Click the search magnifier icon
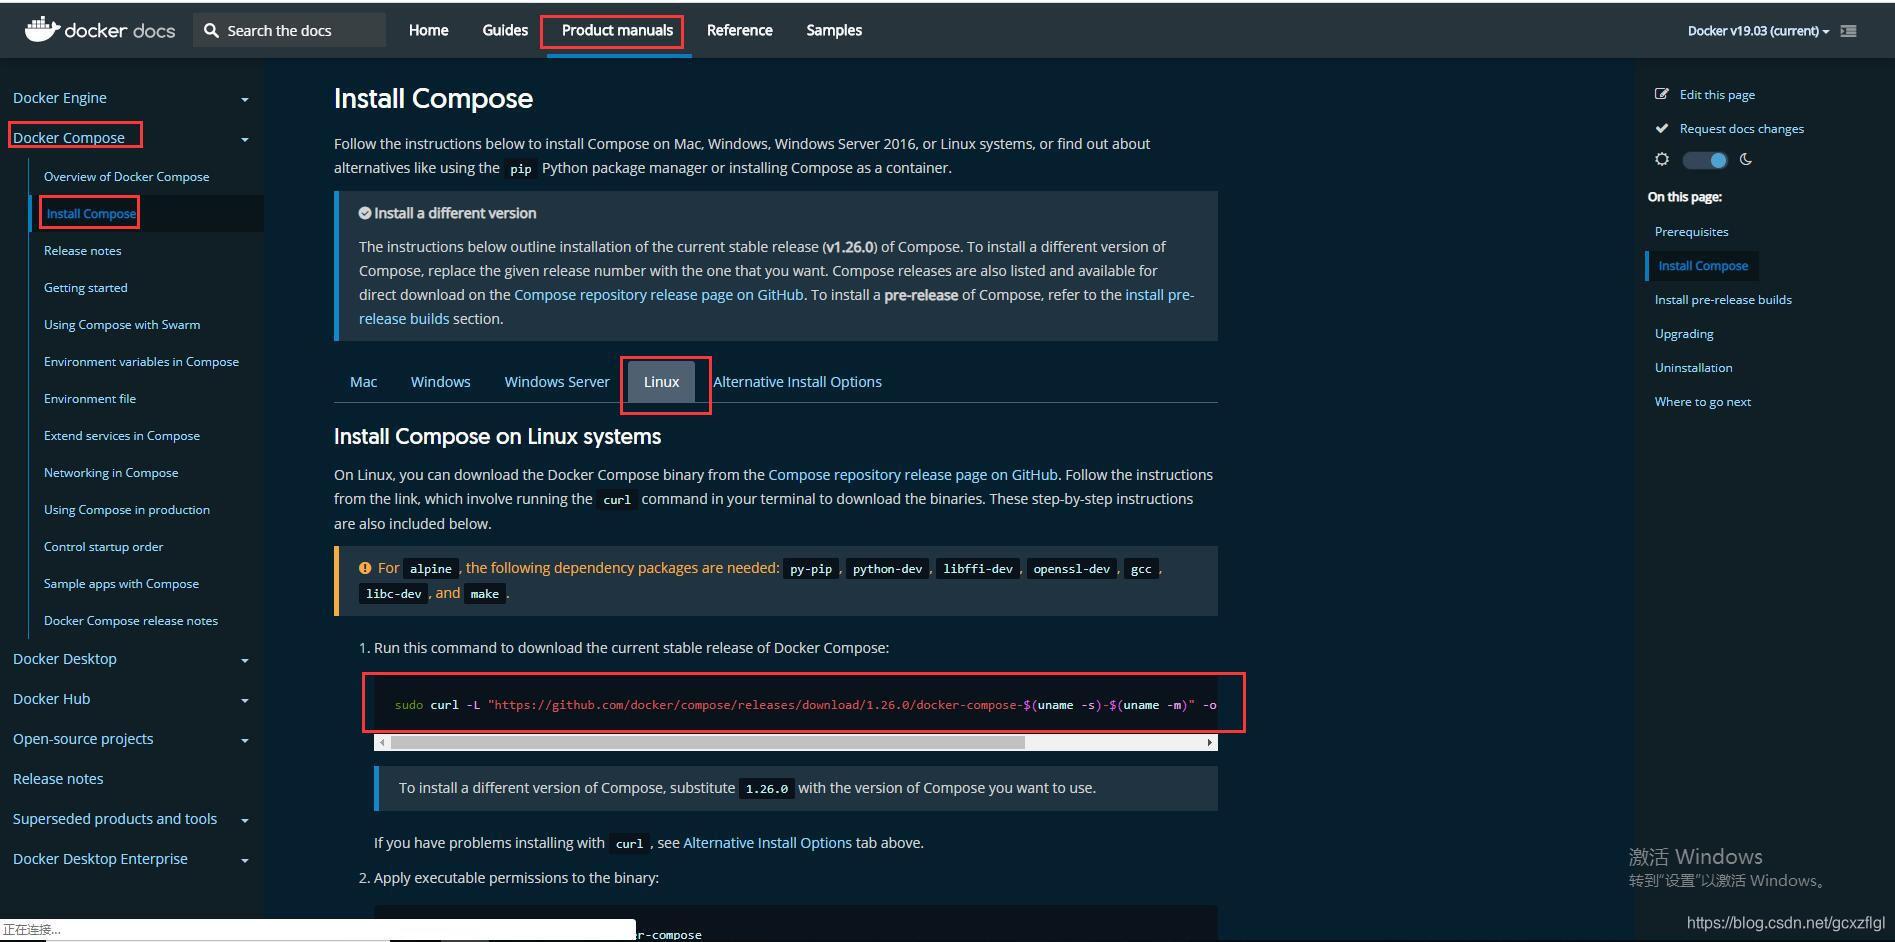This screenshot has width=1895, height=942. tap(211, 30)
